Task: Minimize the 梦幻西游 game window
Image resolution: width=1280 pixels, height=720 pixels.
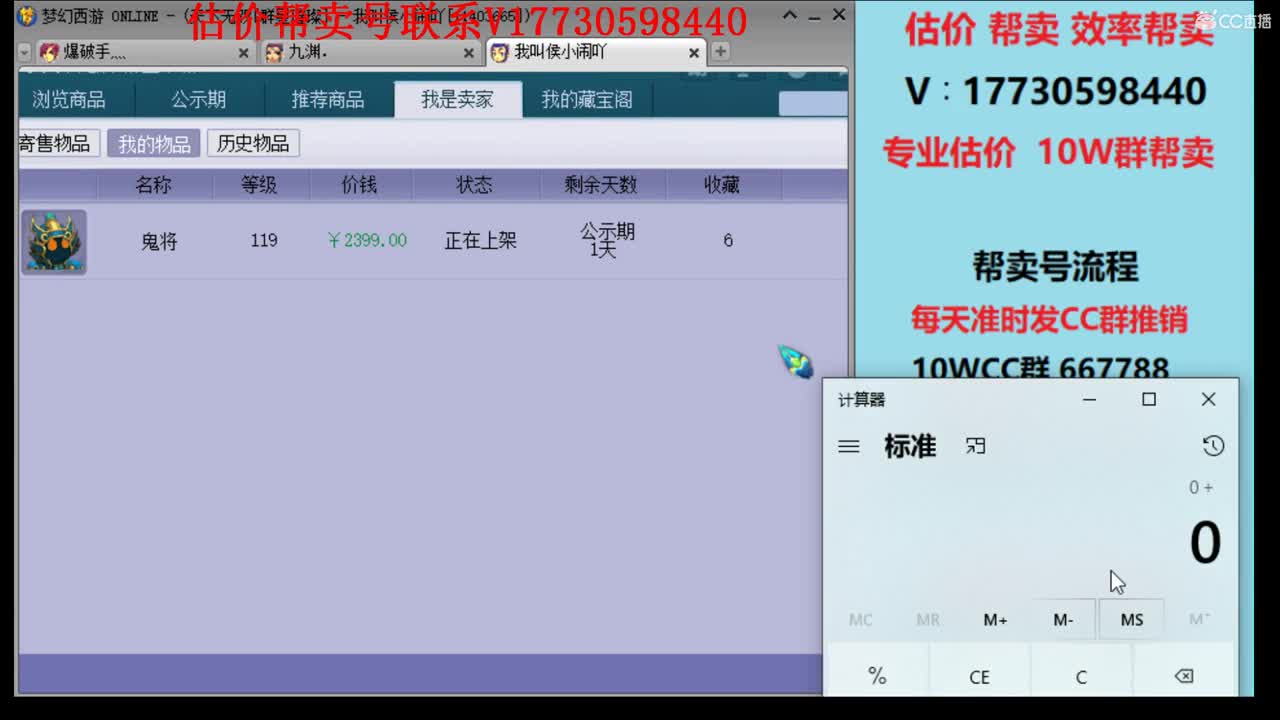Action: pos(816,15)
